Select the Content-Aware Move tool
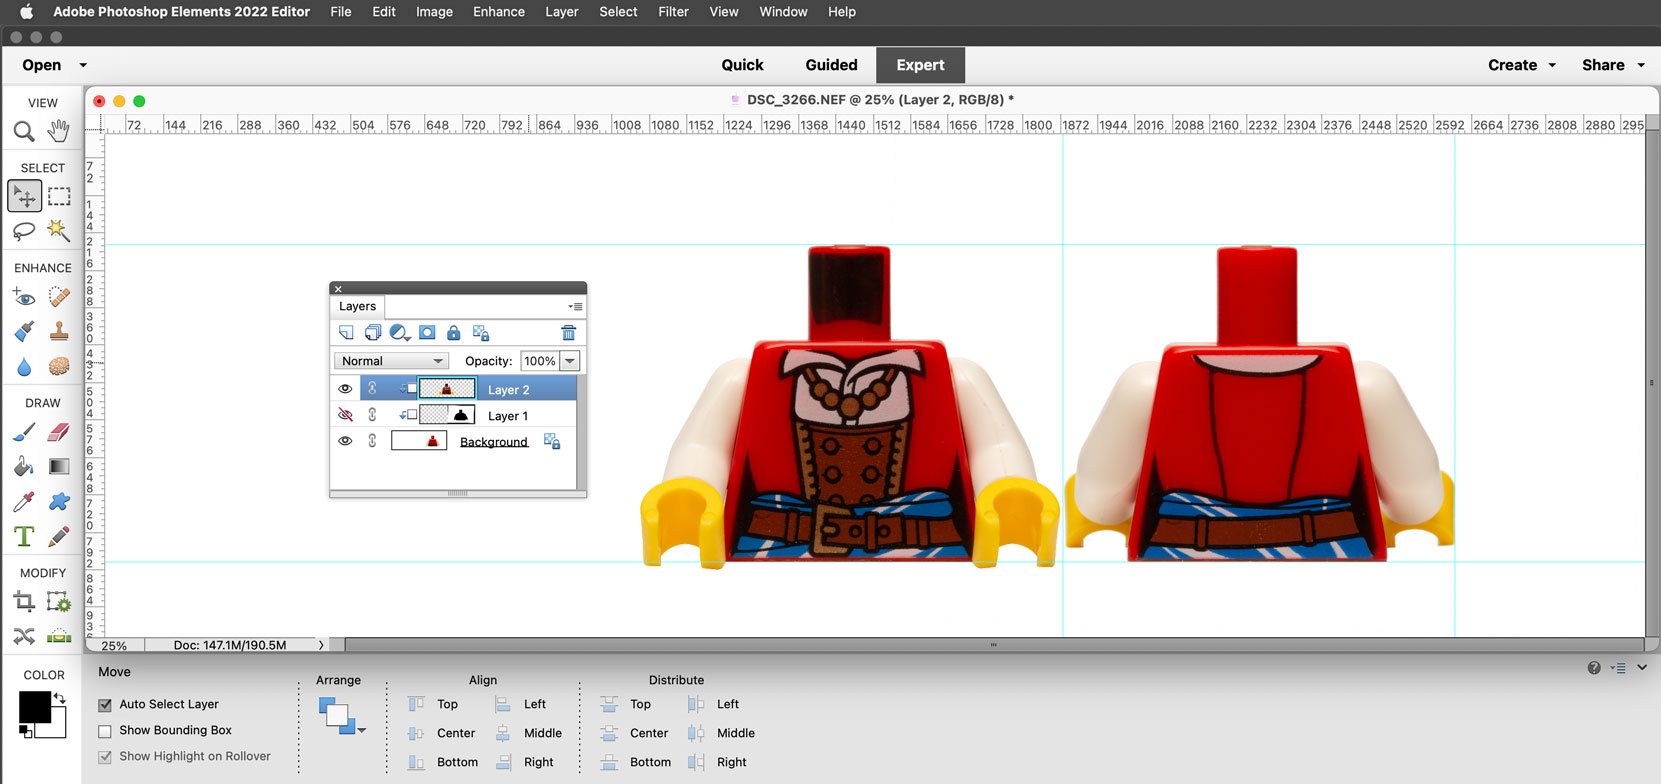 pos(24,636)
